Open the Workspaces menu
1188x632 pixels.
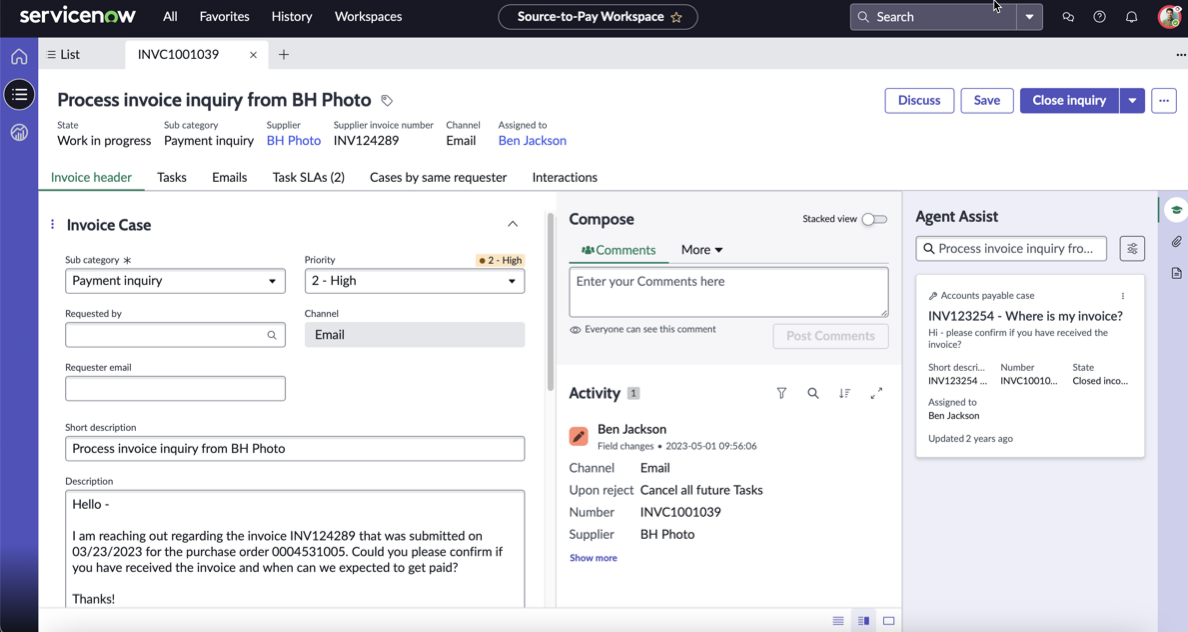(x=368, y=17)
